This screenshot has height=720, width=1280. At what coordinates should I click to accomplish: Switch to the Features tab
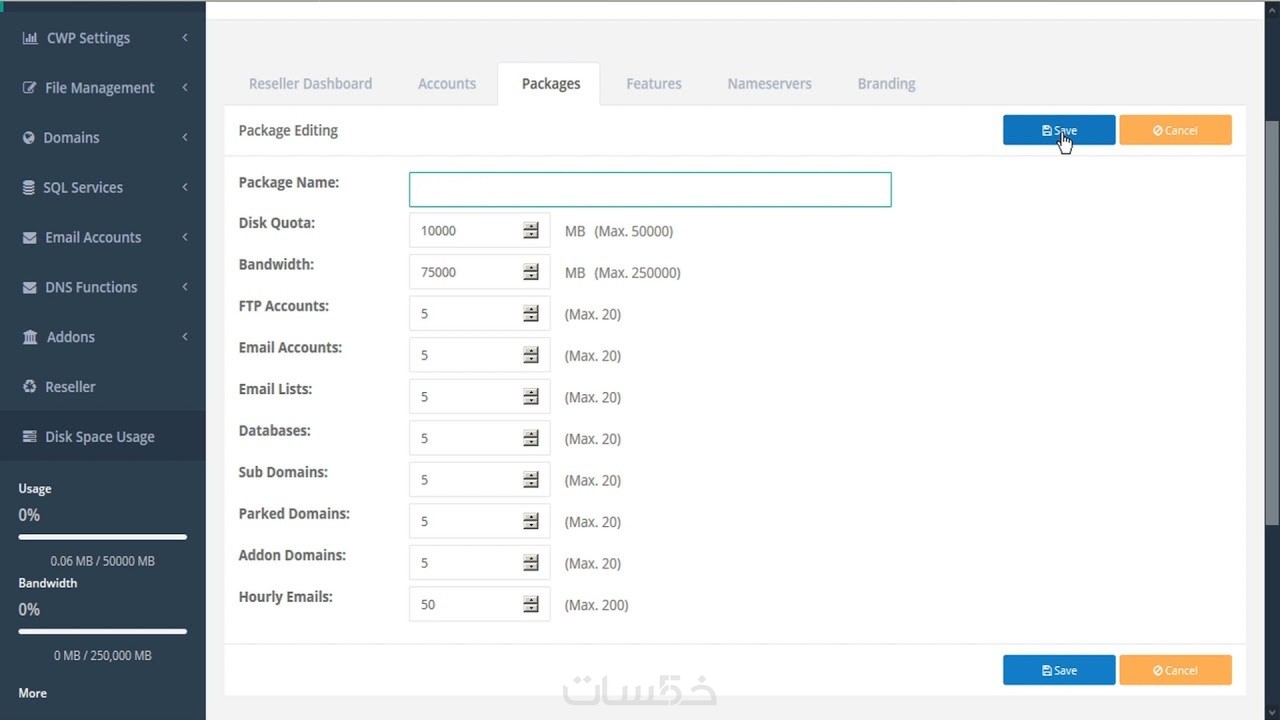654,84
